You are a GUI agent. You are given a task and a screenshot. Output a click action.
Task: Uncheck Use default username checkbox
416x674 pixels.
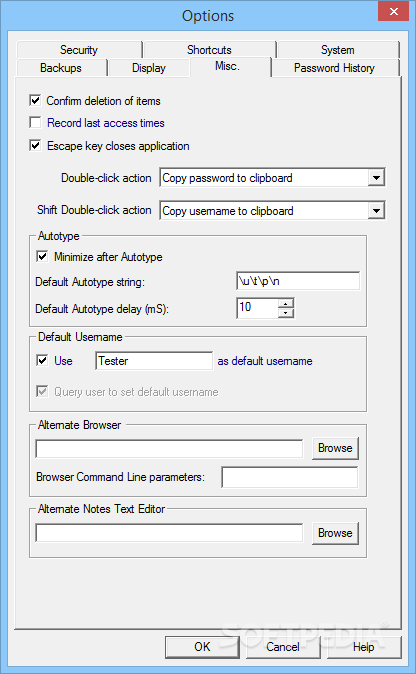click(x=42, y=360)
